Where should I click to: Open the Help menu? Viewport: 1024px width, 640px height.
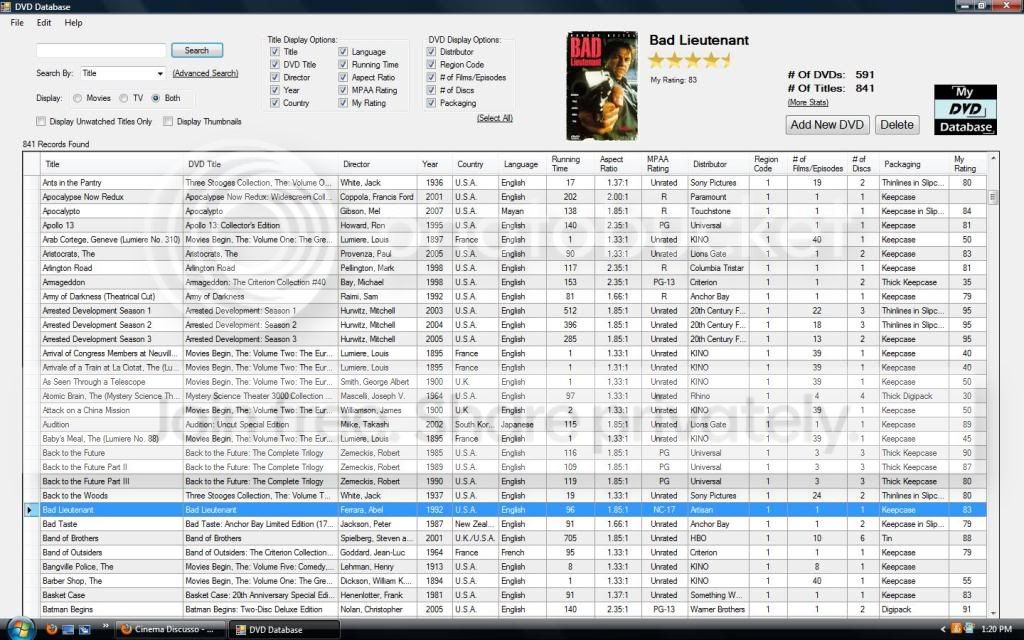click(74, 22)
